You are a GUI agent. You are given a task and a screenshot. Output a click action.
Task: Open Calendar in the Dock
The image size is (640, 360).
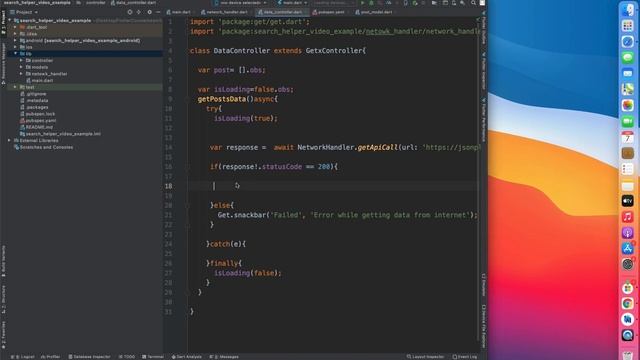(x=628, y=138)
